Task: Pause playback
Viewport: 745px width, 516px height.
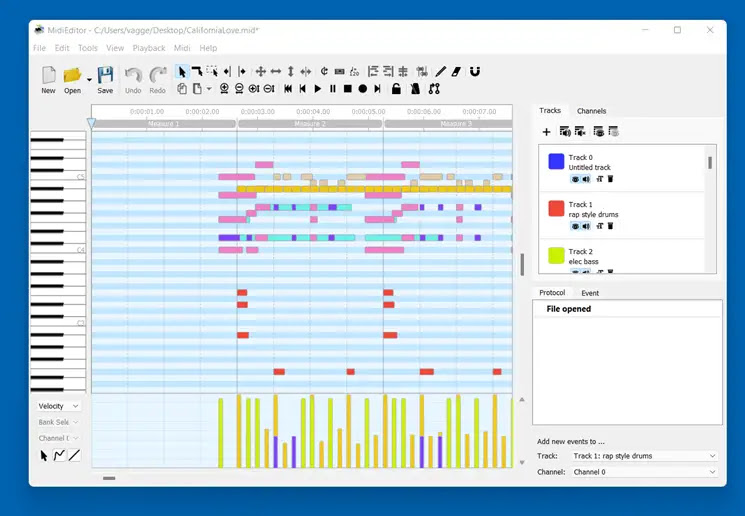Action: [333, 88]
